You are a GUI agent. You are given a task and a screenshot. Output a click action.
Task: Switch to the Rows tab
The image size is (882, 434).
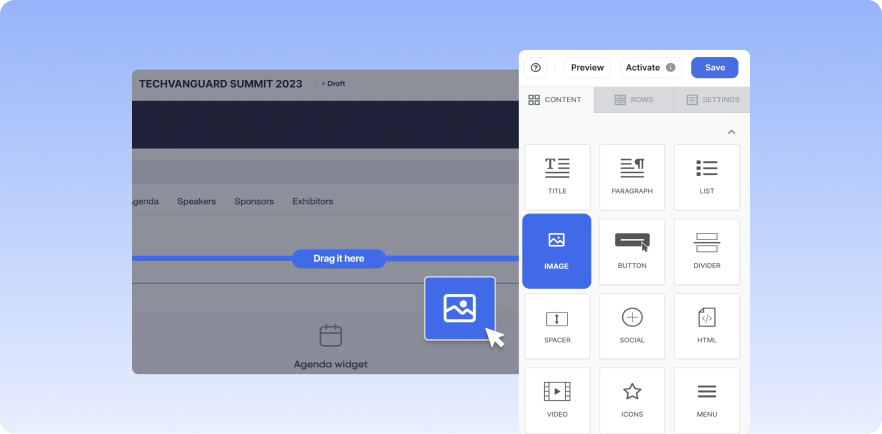[633, 100]
